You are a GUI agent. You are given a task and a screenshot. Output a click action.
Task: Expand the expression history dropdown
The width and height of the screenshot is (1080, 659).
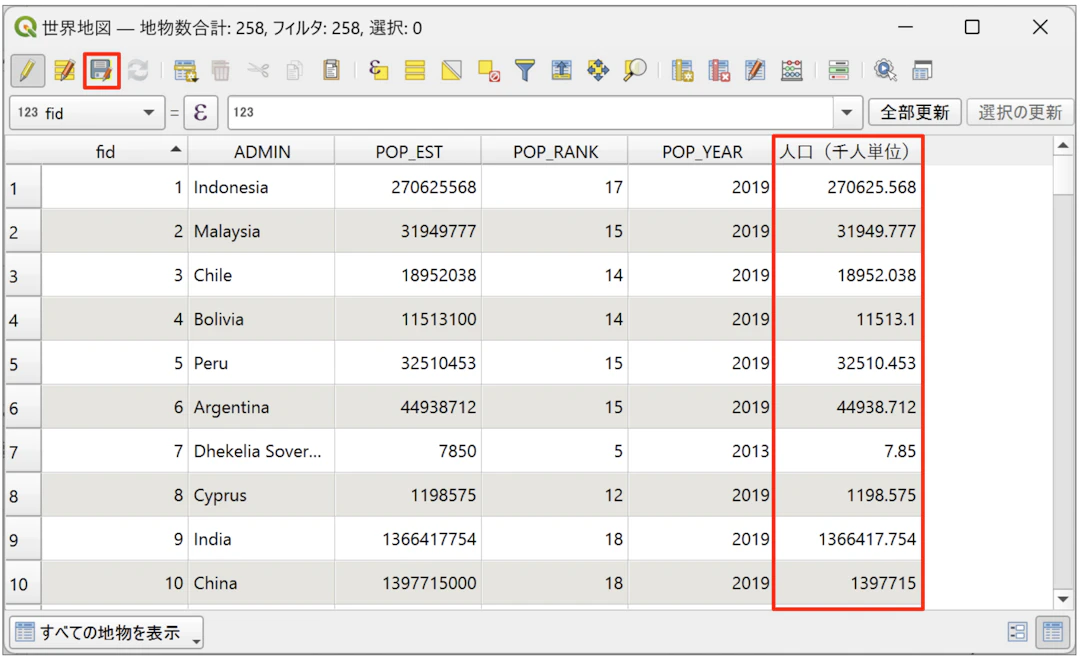tap(849, 113)
